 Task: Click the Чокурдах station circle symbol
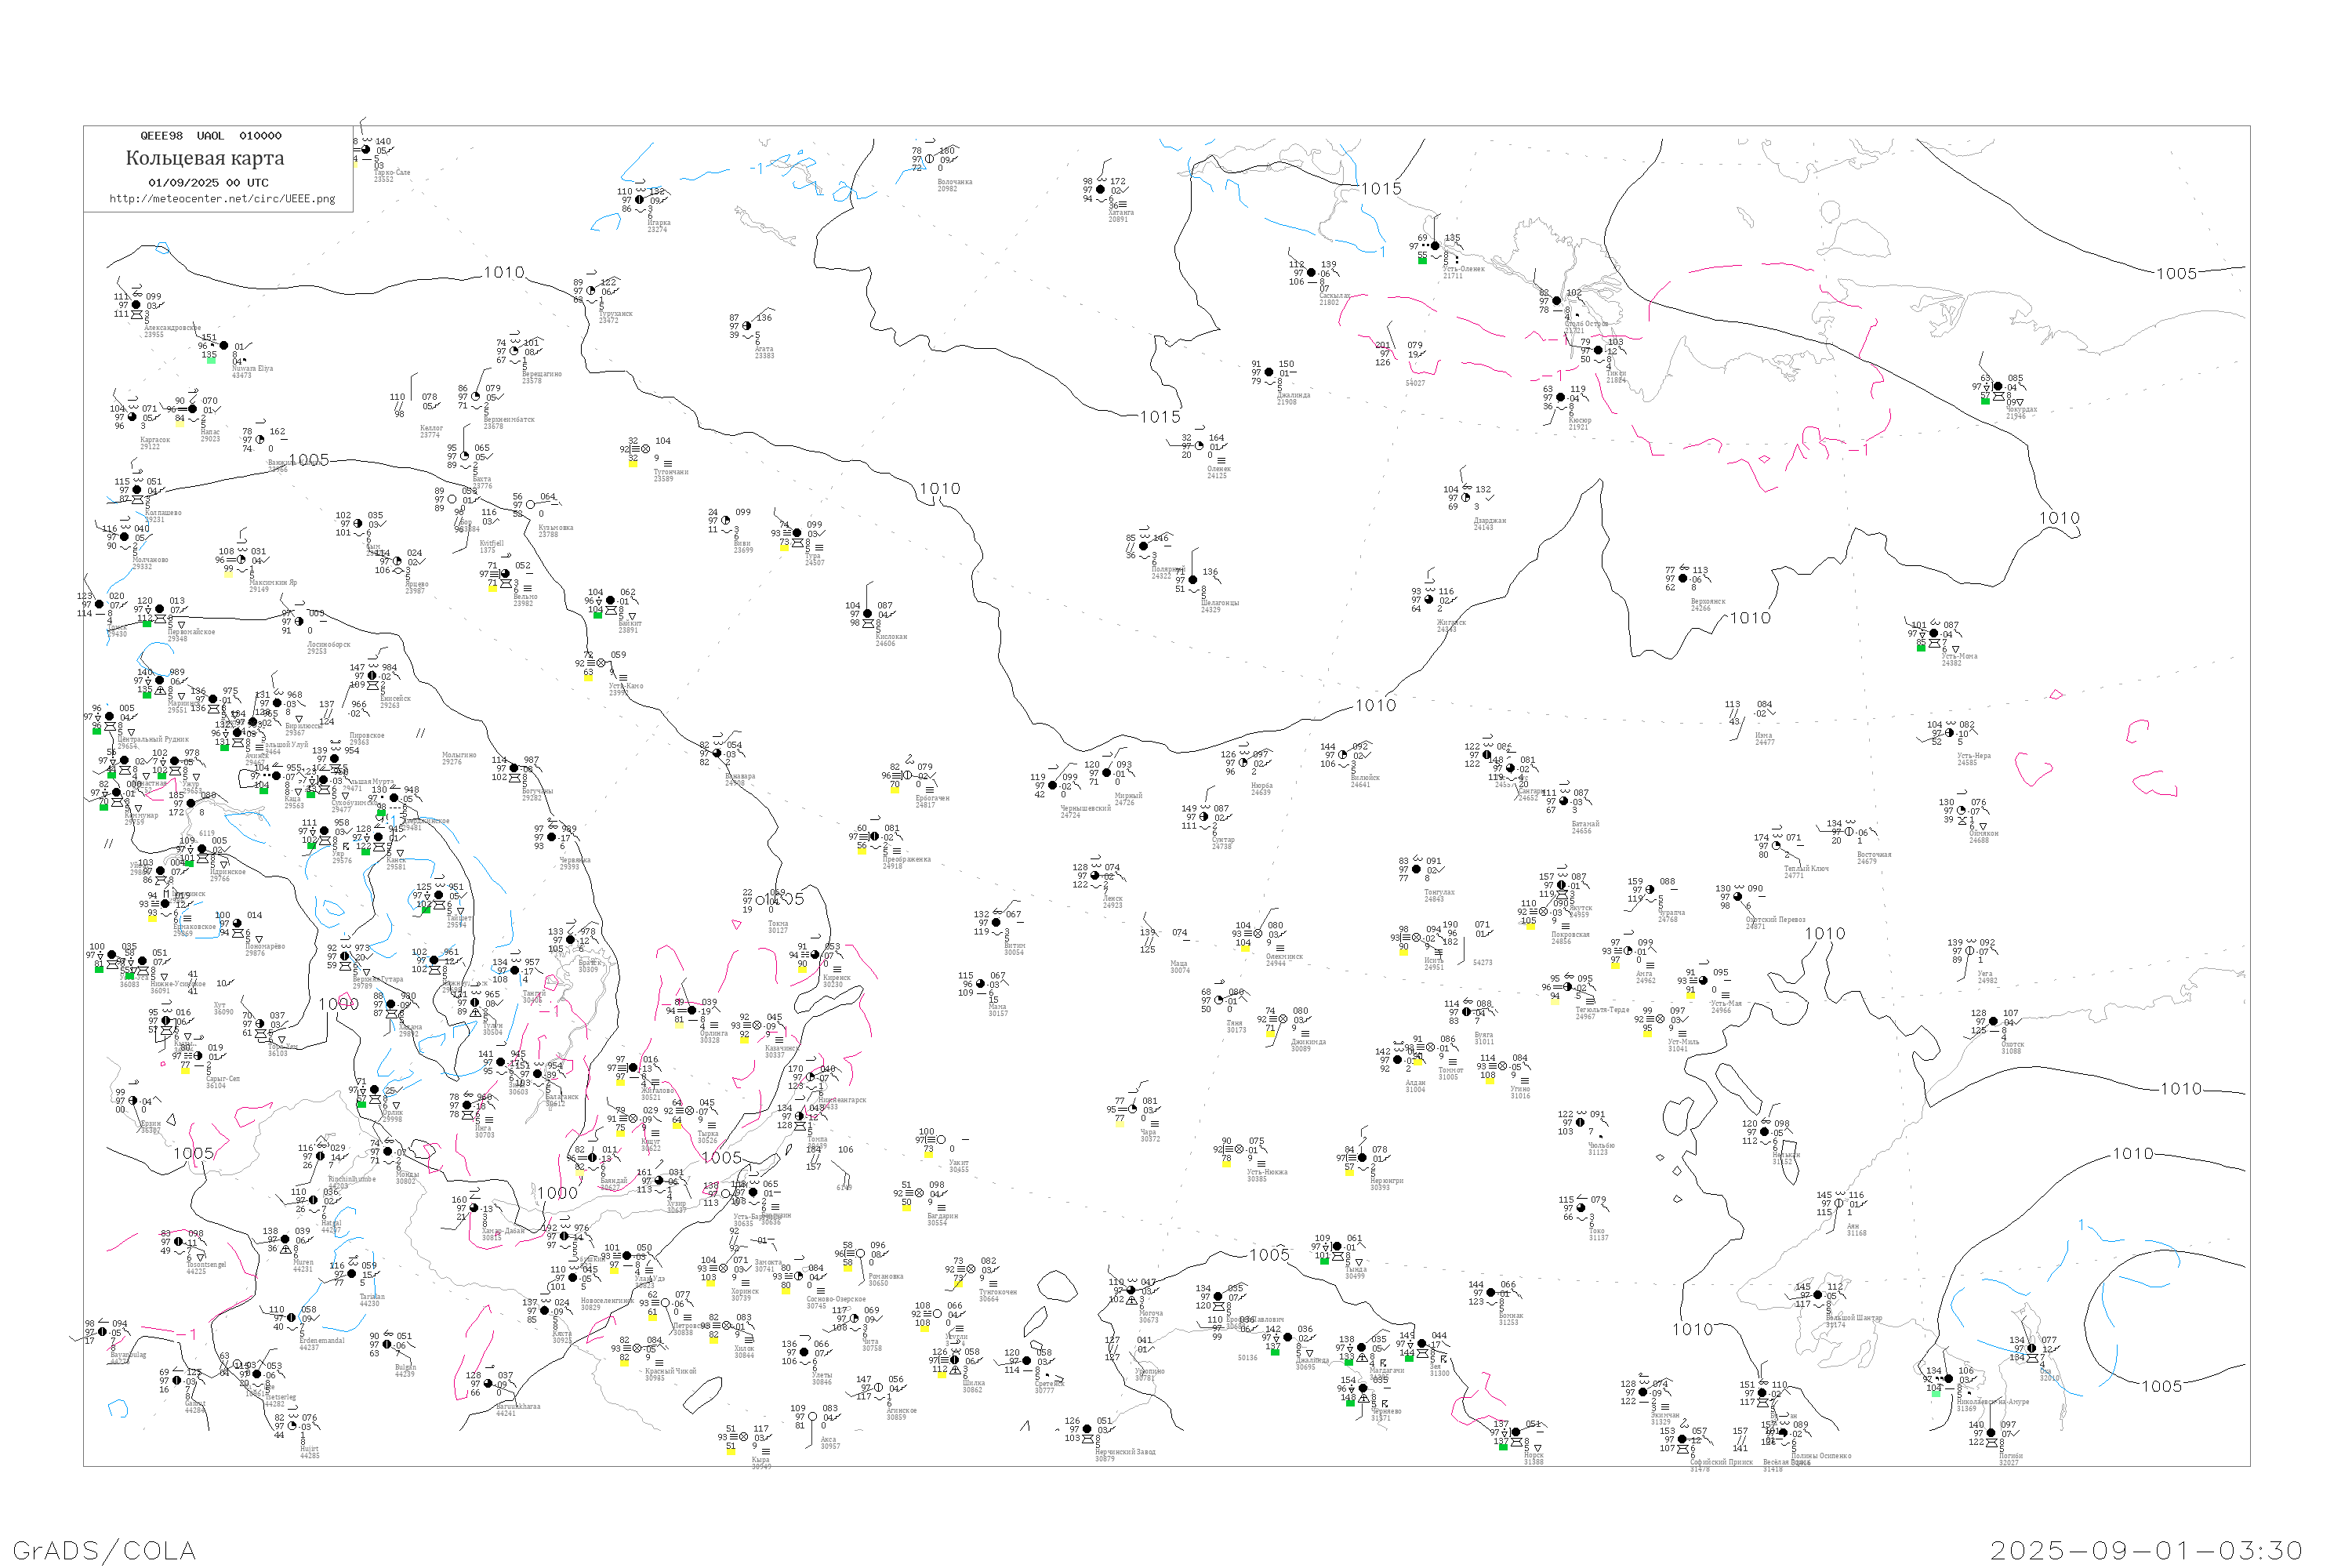point(1998,387)
